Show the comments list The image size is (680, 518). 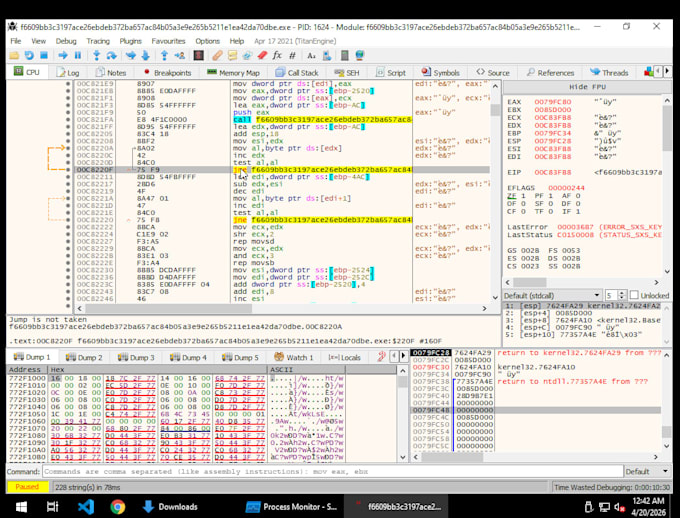pyautogui.click(x=232, y=56)
